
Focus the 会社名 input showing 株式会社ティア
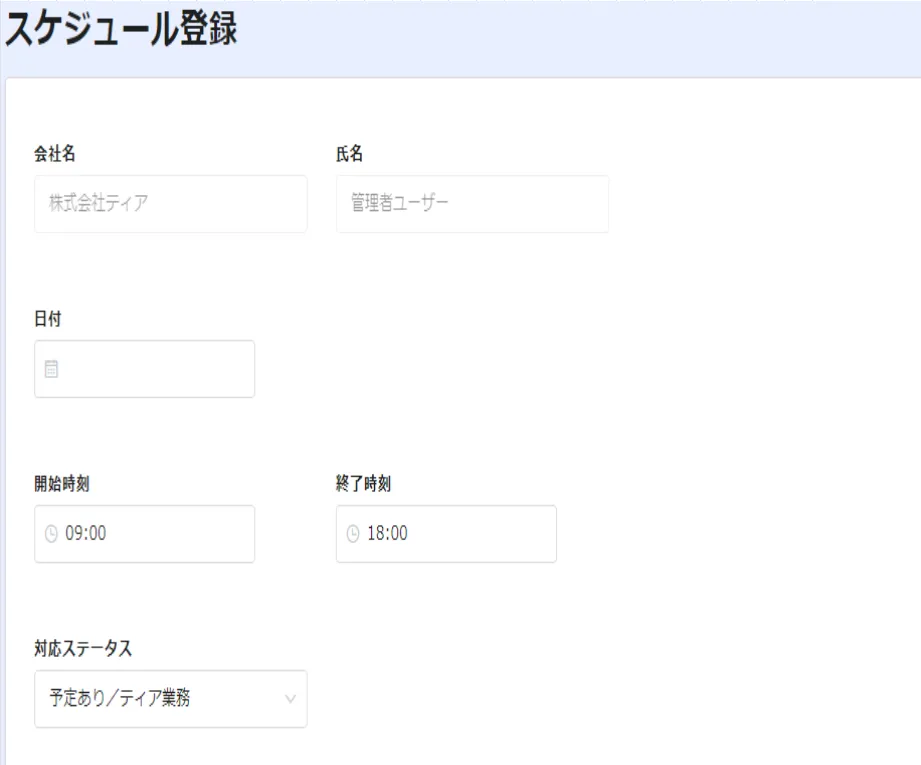click(x=170, y=204)
